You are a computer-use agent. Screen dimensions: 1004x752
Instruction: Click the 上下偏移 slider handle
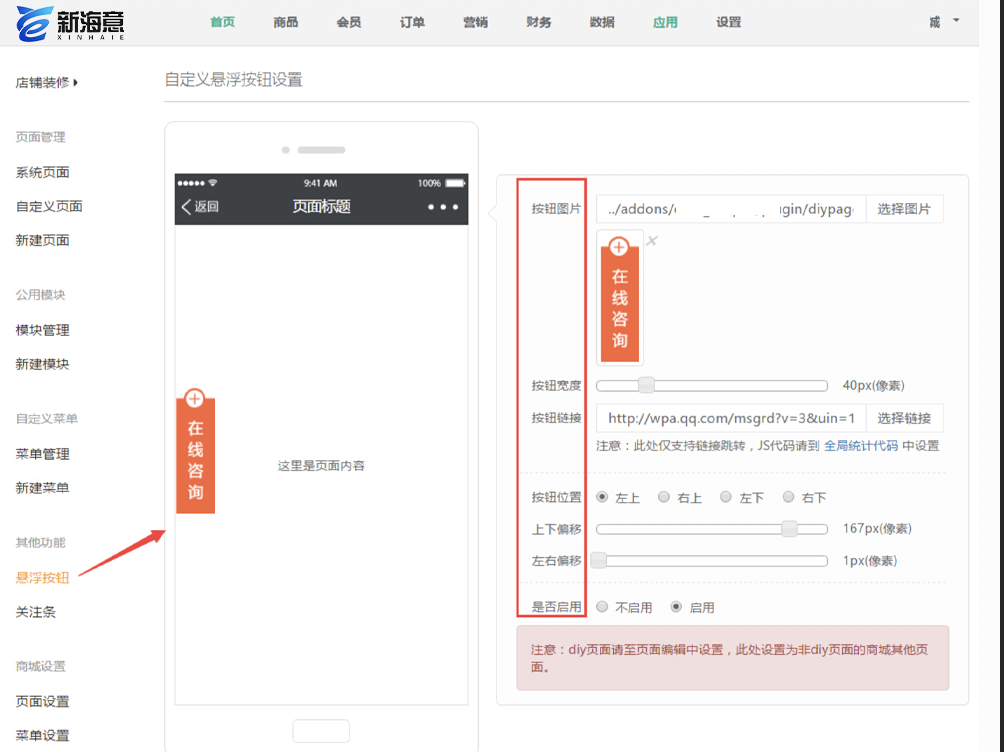point(789,528)
